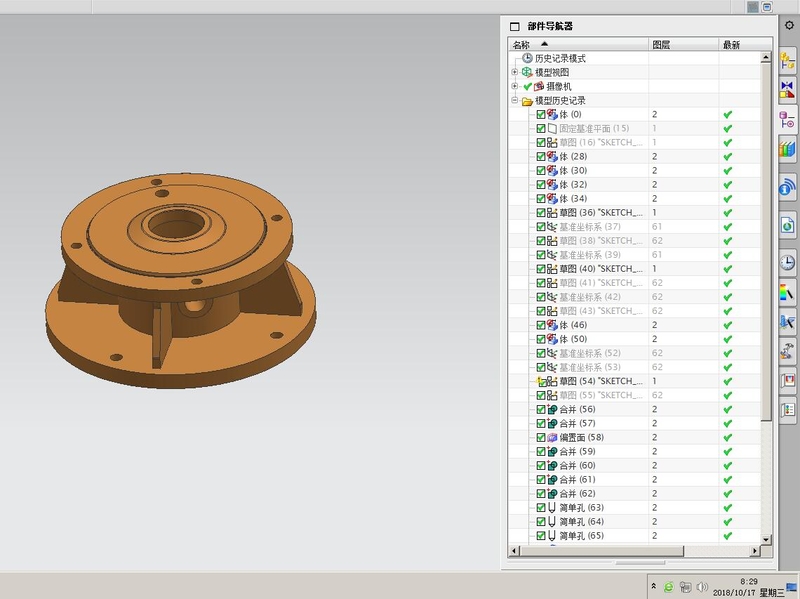Open the Reuse Library books tab
This screenshot has height=599, width=800.
tap(787, 150)
